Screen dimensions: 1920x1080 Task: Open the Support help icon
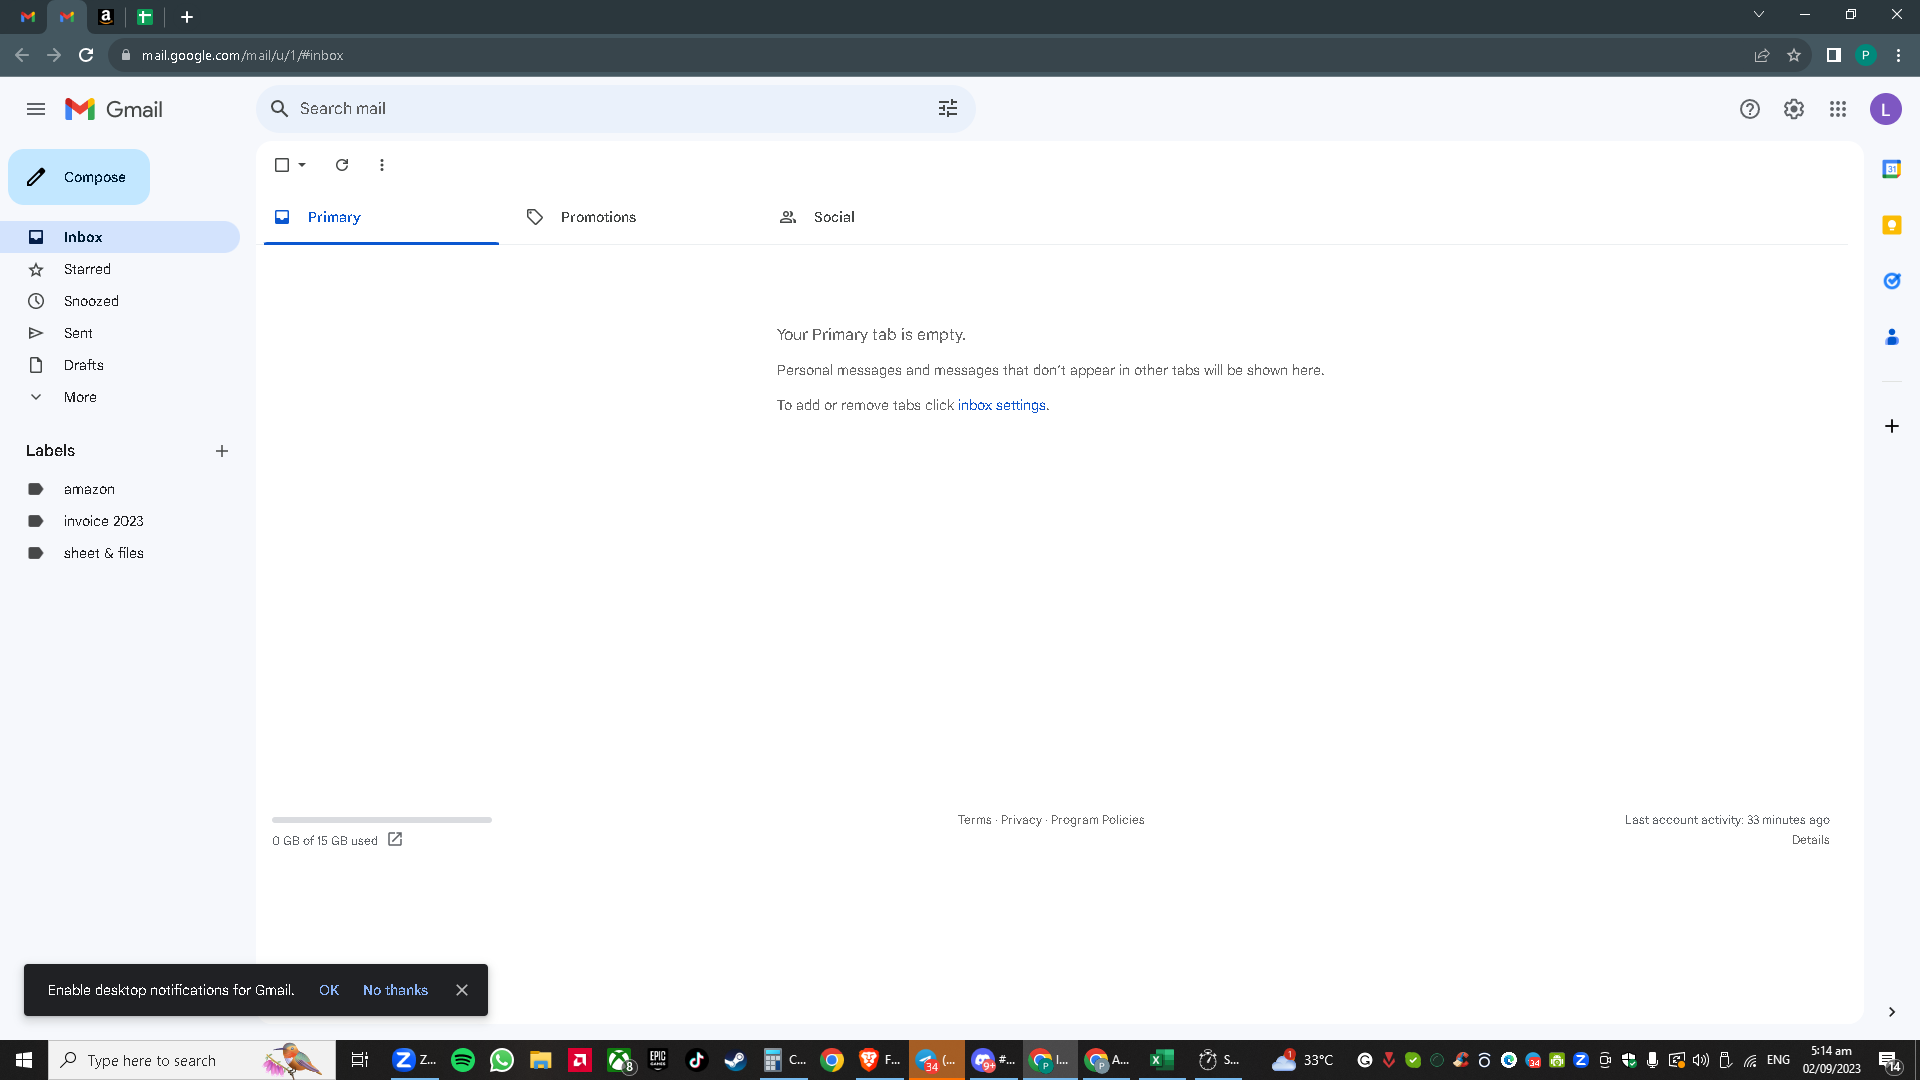(1750, 109)
